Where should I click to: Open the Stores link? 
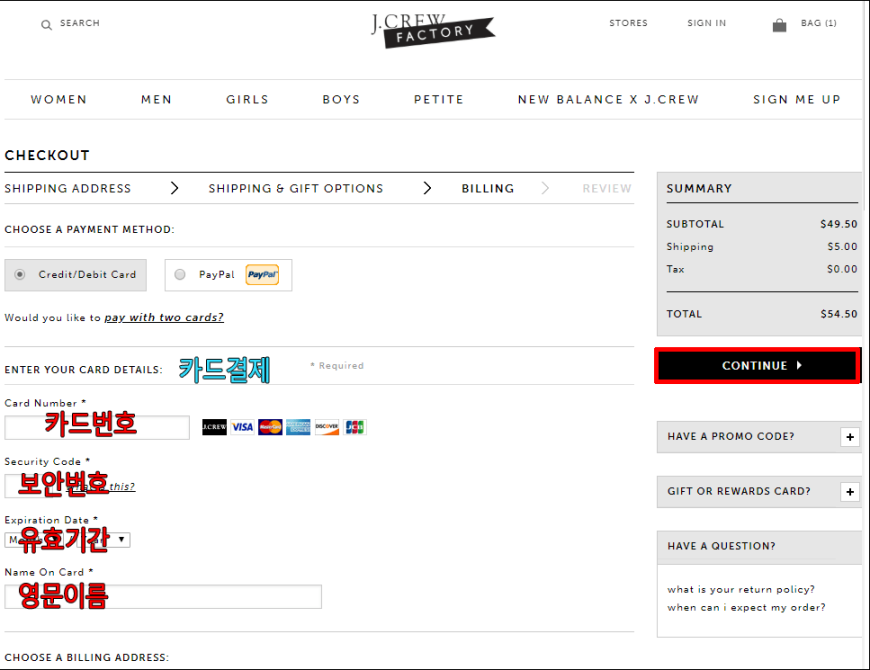[628, 23]
